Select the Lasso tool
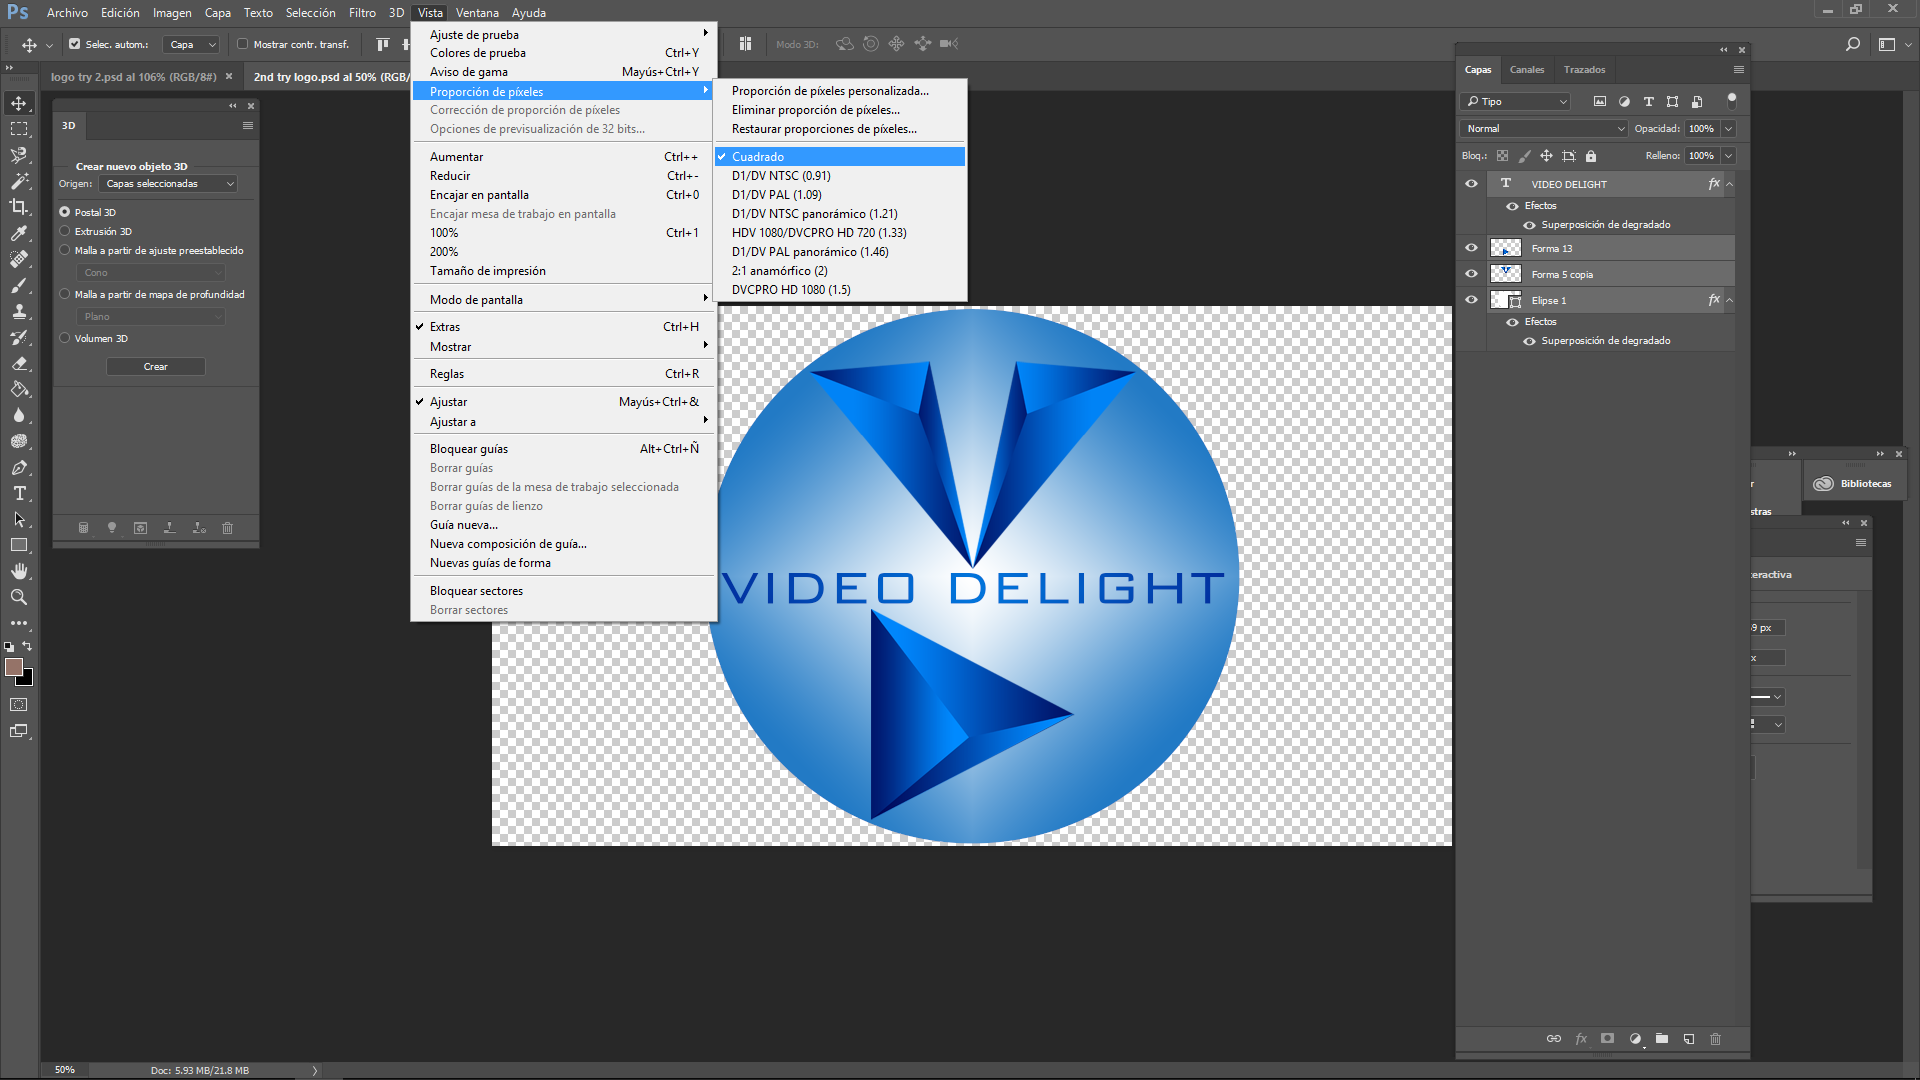1920x1080 pixels. [19, 155]
